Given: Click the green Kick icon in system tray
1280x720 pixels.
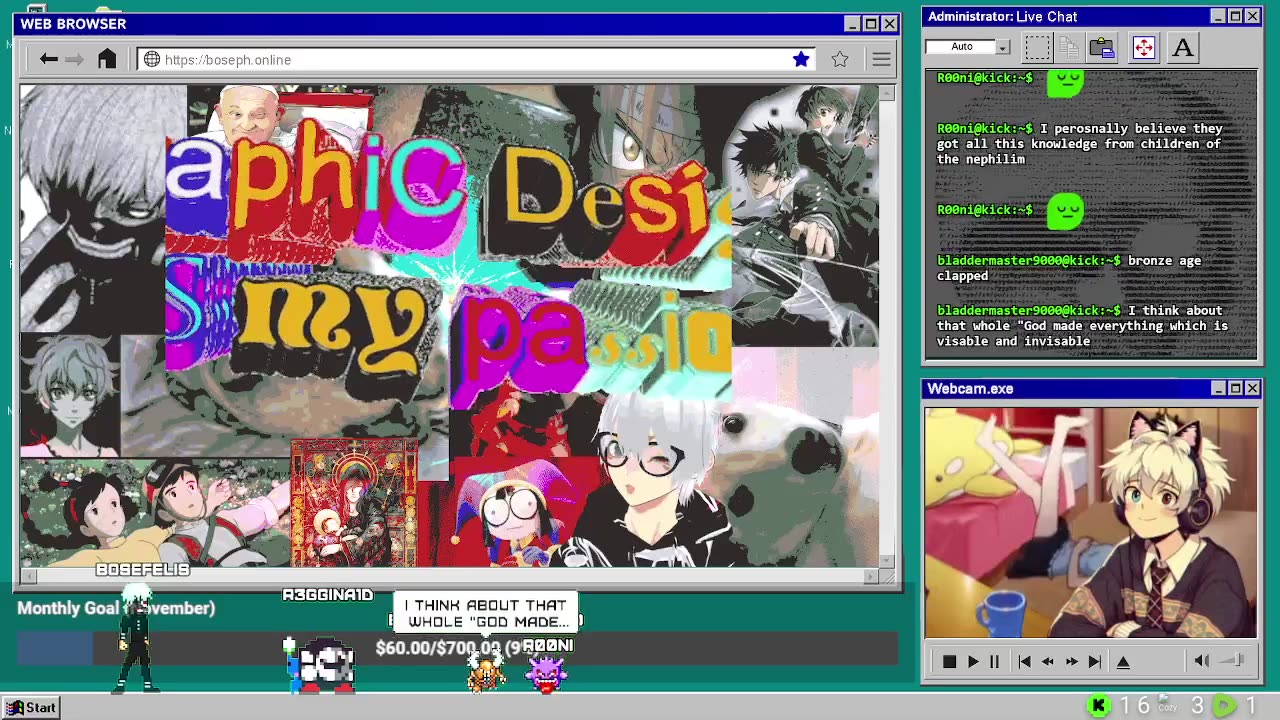Looking at the screenshot, I should pyautogui.click(x=1099, y=707).
